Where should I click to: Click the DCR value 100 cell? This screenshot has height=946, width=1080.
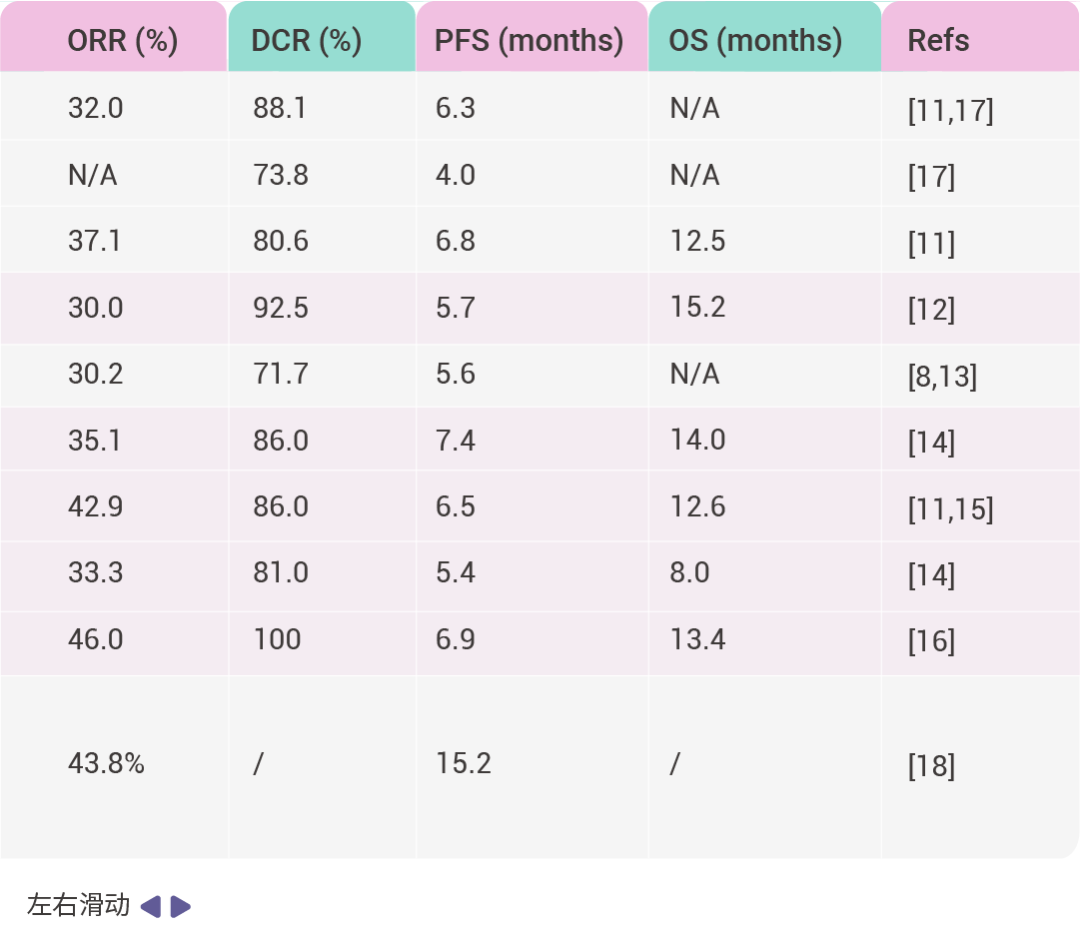(276, 639)
